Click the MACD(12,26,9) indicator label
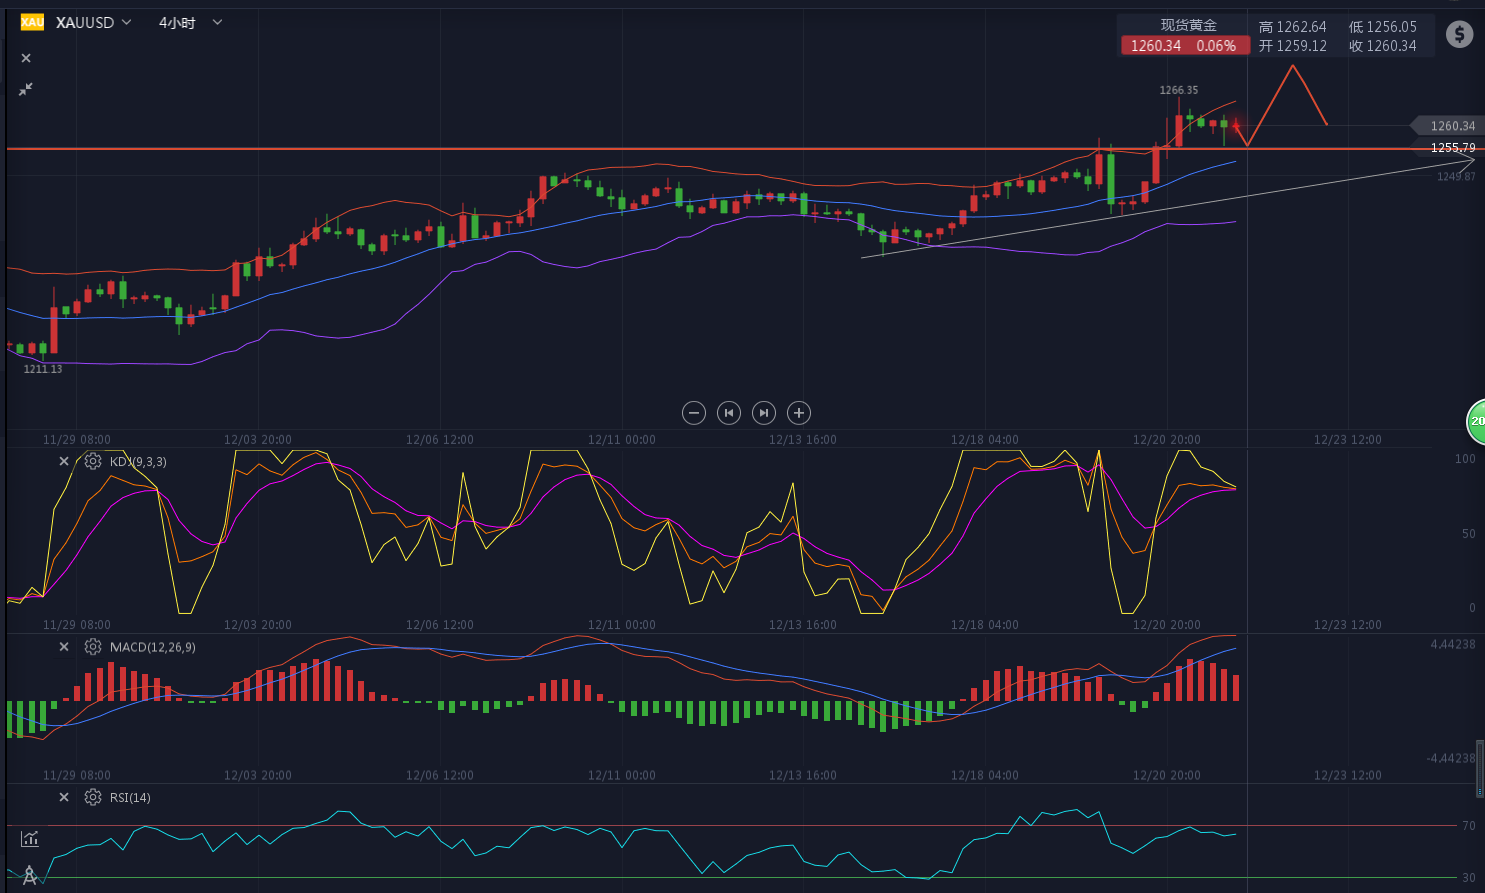The width and height of the screenshot is (1485, 893). click(153, 648)
